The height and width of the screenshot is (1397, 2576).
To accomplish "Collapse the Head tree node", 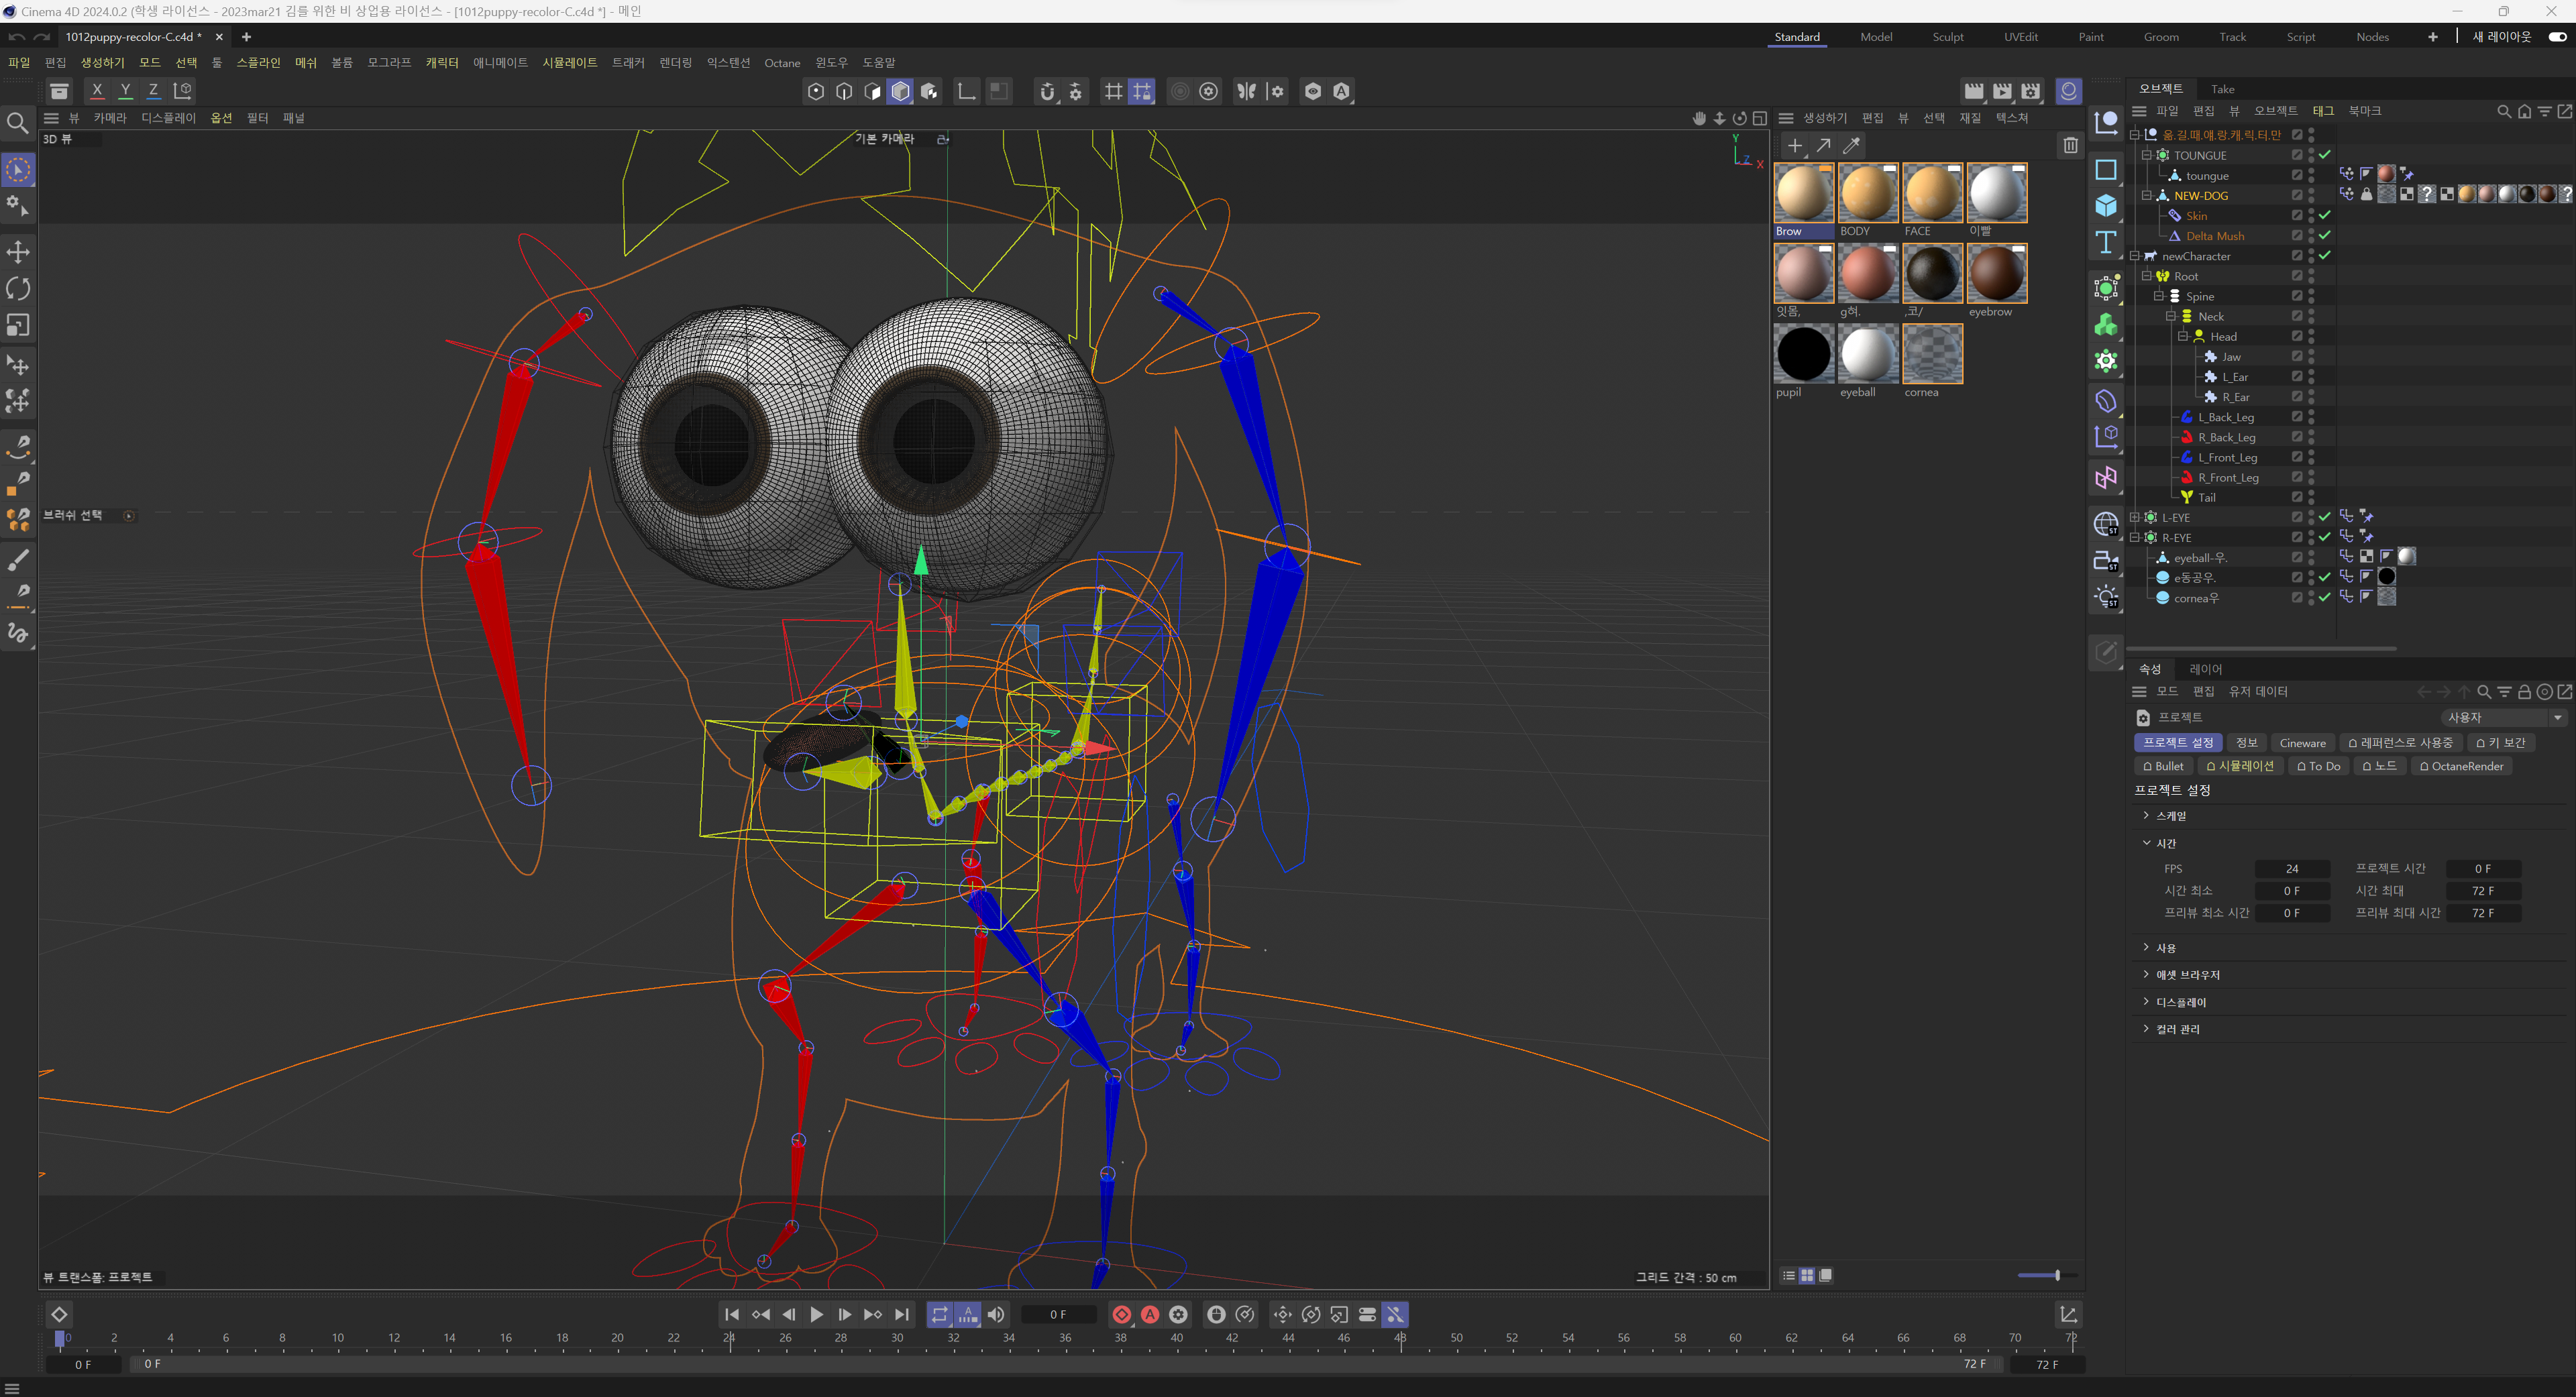I will (2183, 336).
